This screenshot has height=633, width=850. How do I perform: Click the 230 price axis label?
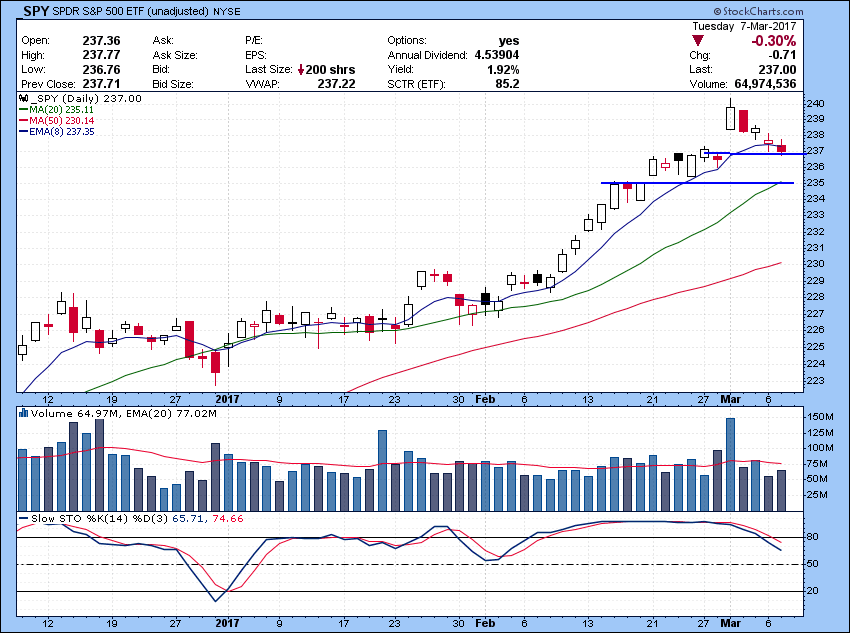(816, 264)
